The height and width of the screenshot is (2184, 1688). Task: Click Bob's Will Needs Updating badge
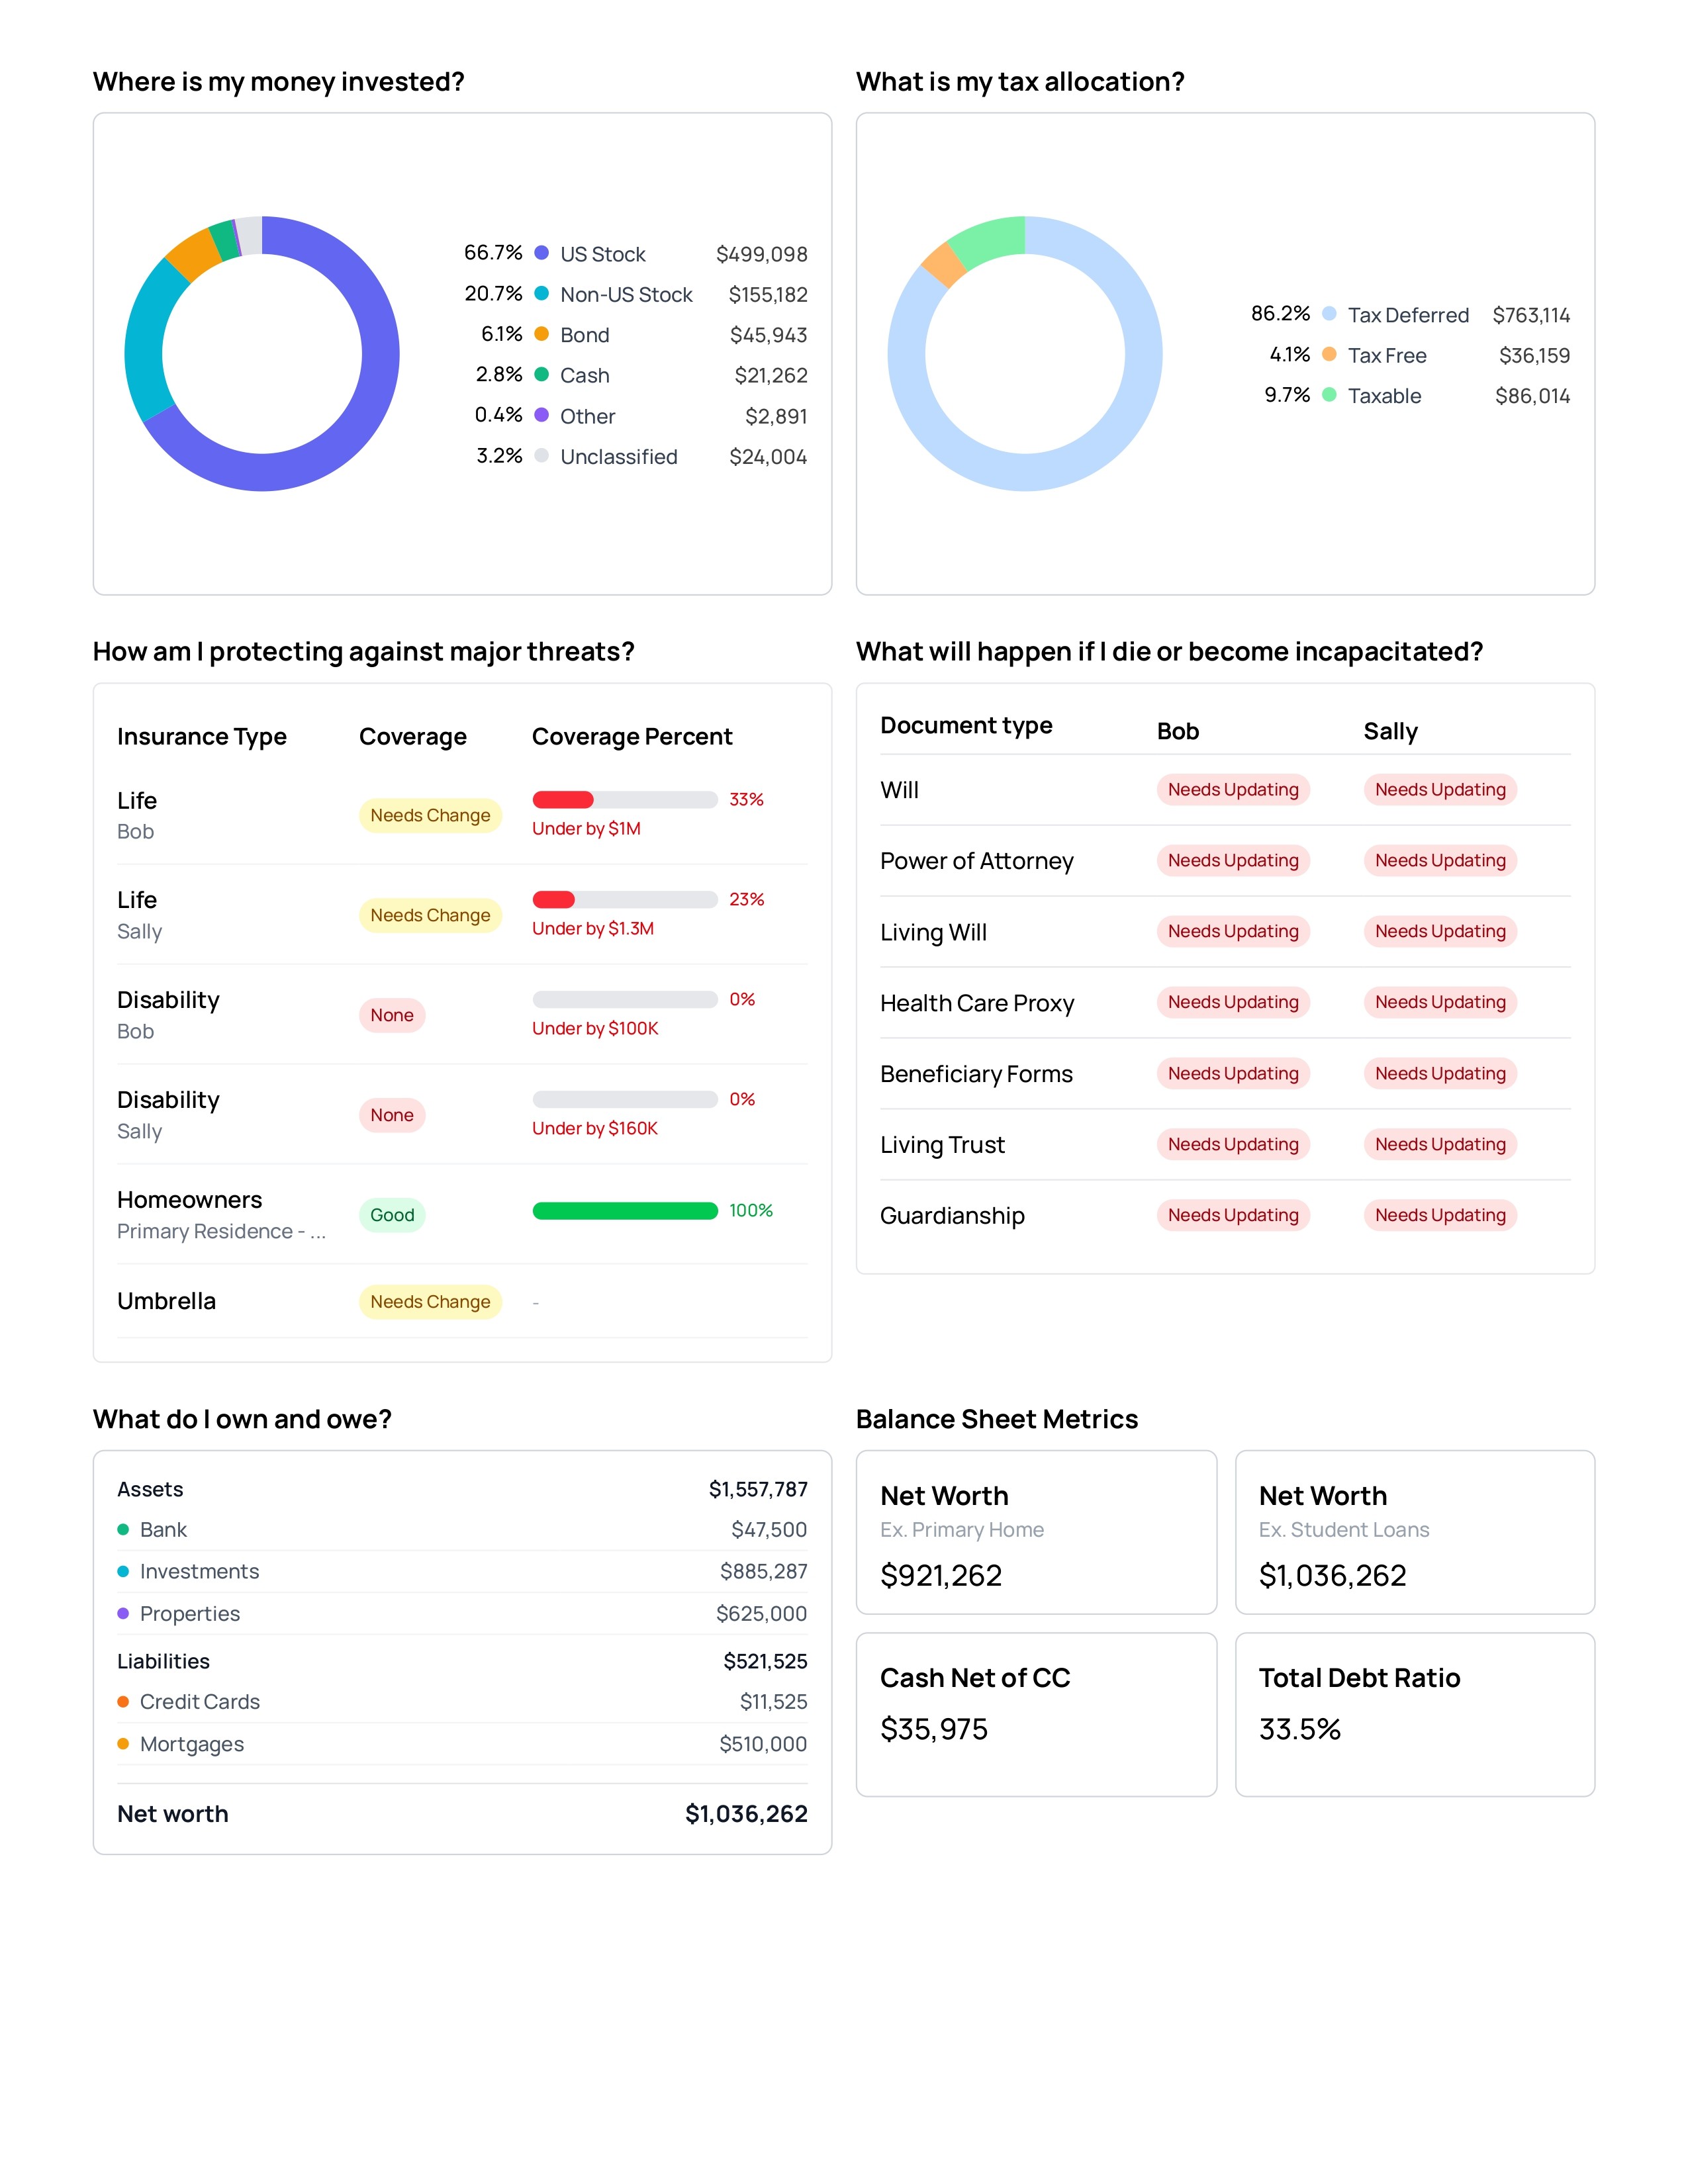1232,789
